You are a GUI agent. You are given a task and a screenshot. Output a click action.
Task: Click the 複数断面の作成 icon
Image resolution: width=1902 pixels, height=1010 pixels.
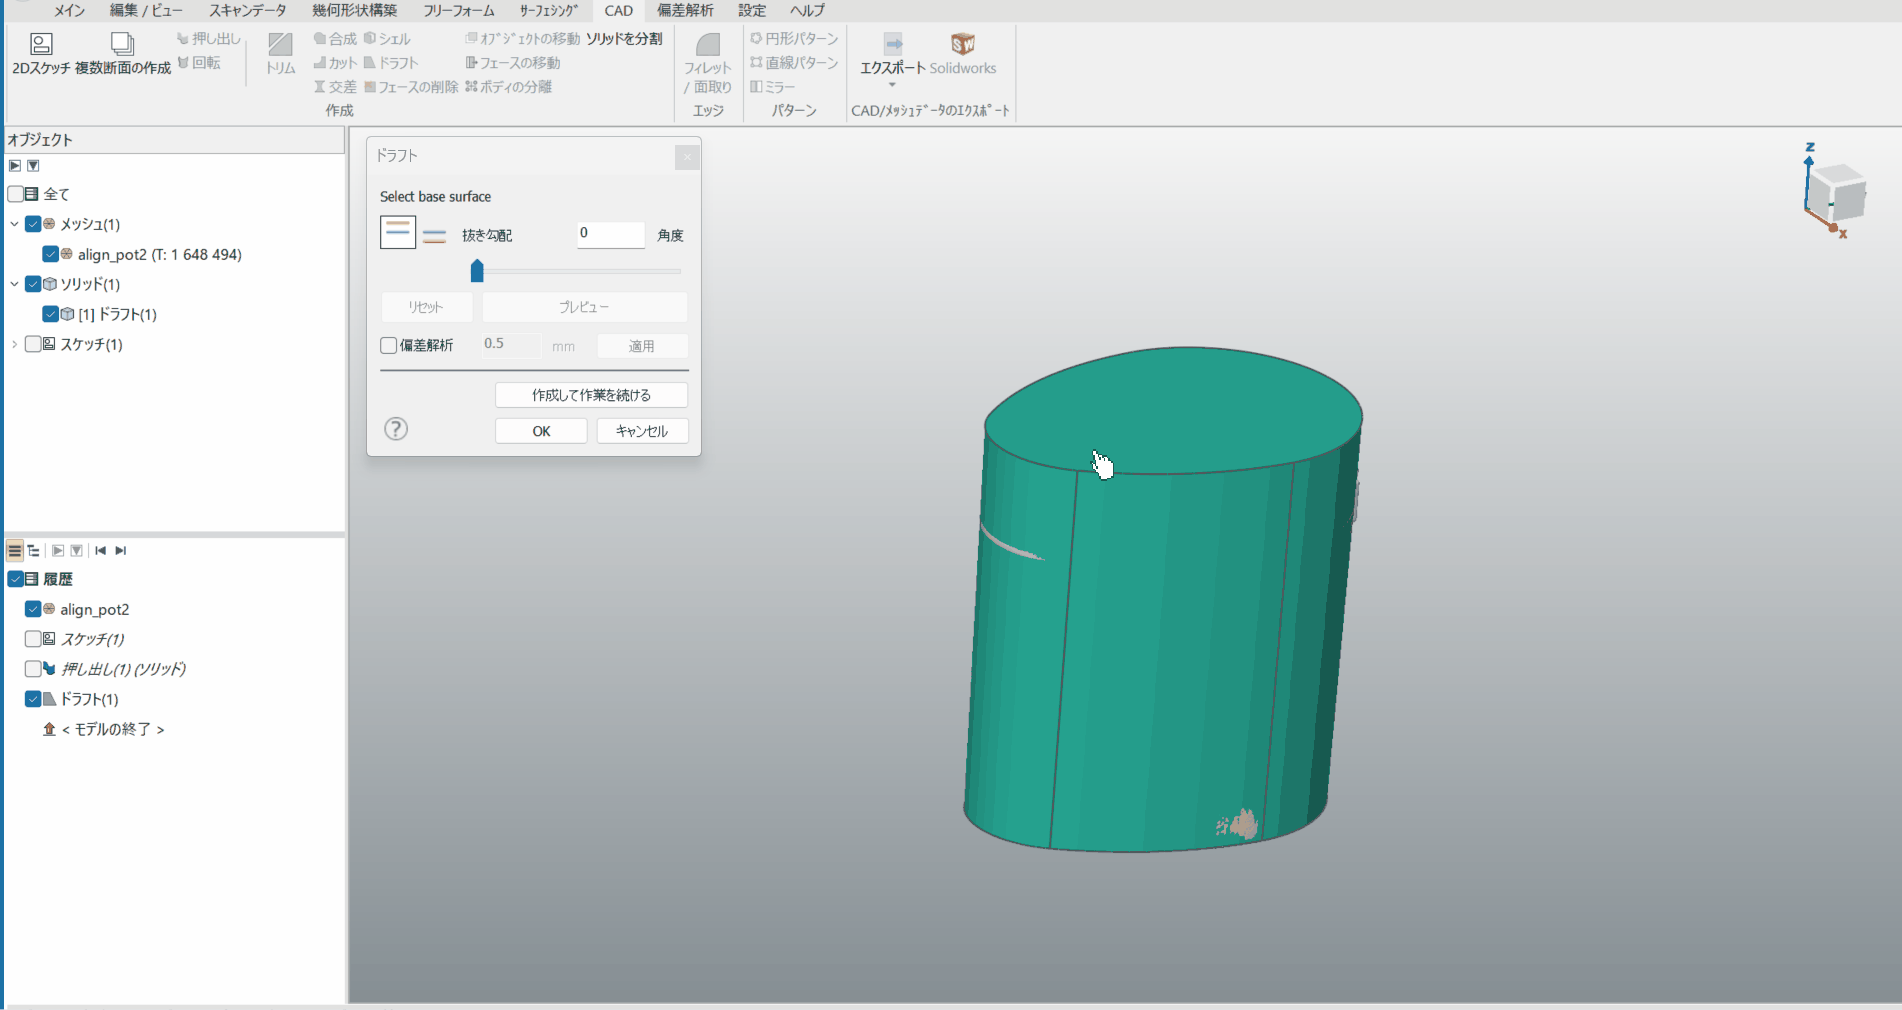tap(122, 44)
